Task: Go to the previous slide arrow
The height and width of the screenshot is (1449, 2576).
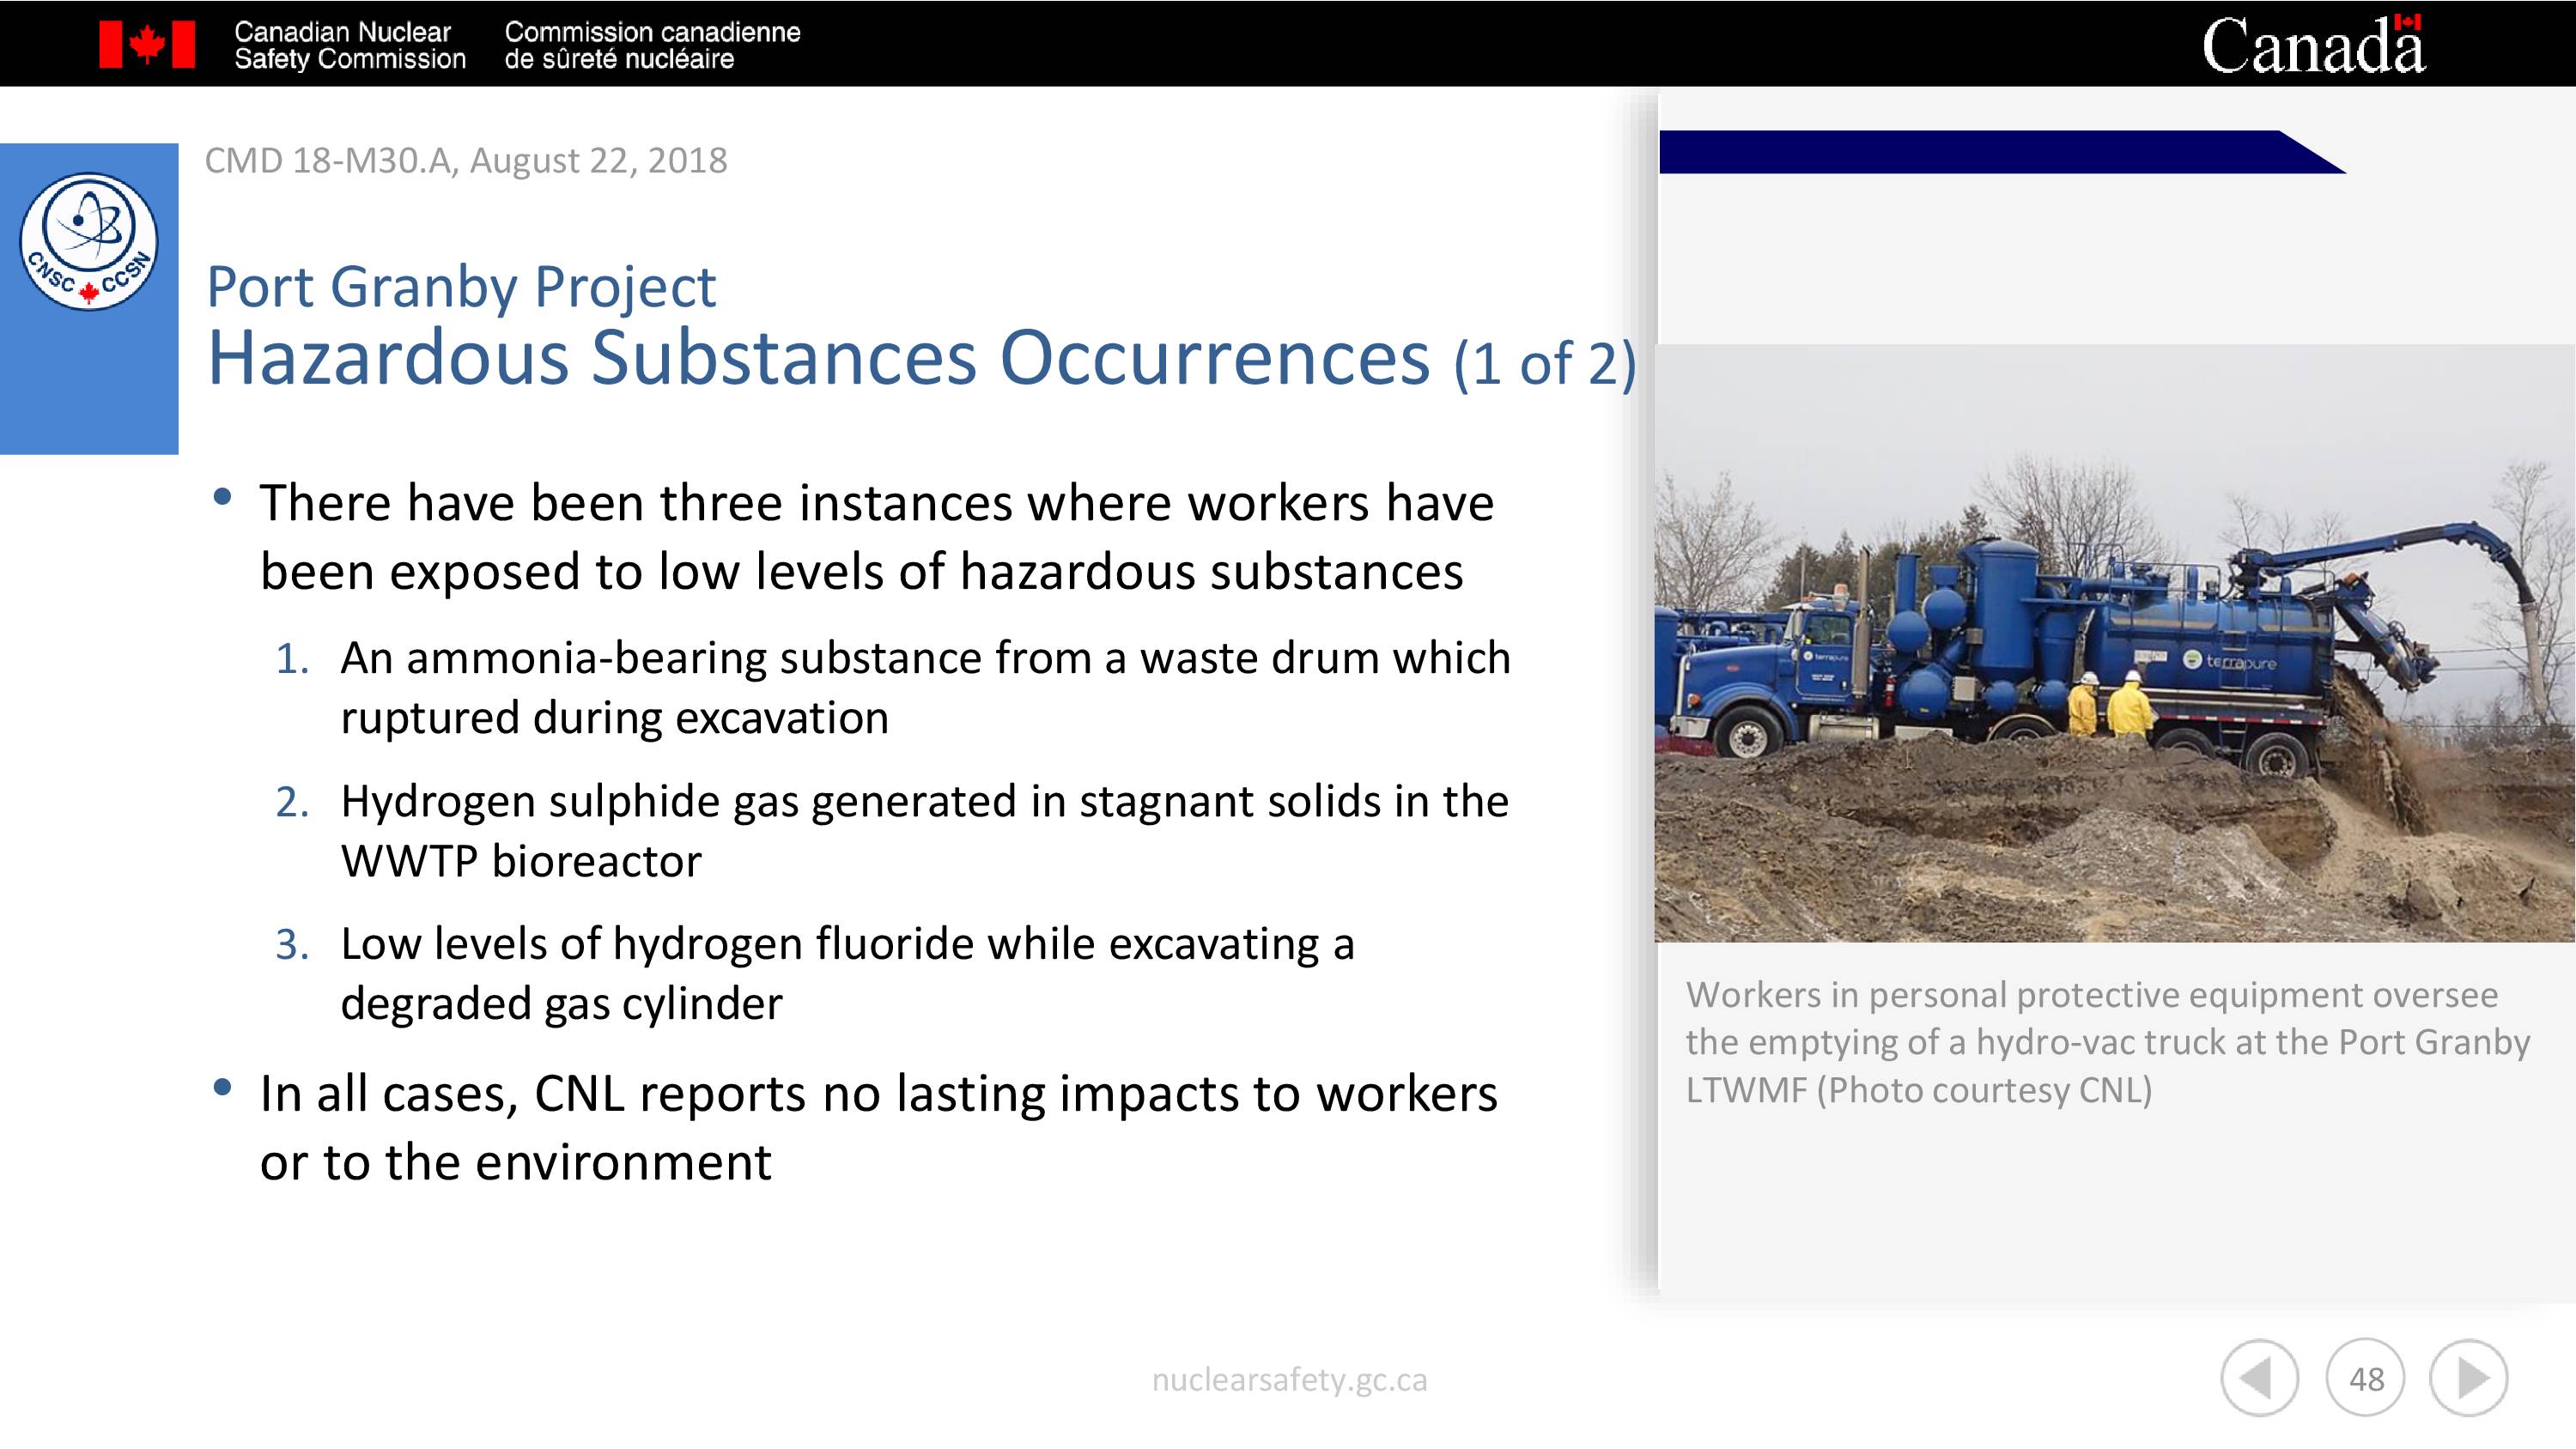Action: (x=2260, y=1378)
